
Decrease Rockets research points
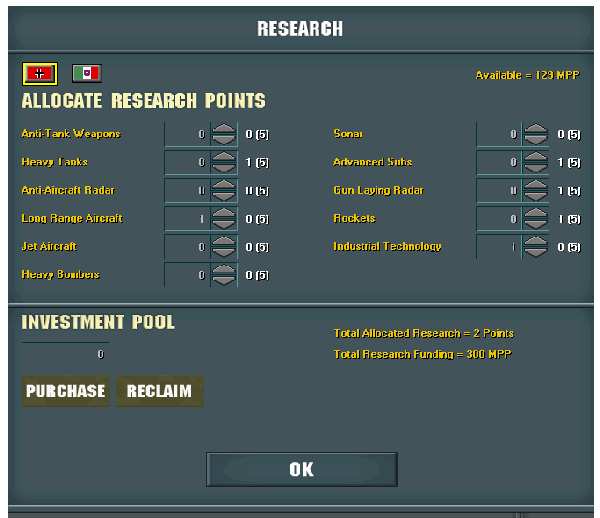[536, 224]
